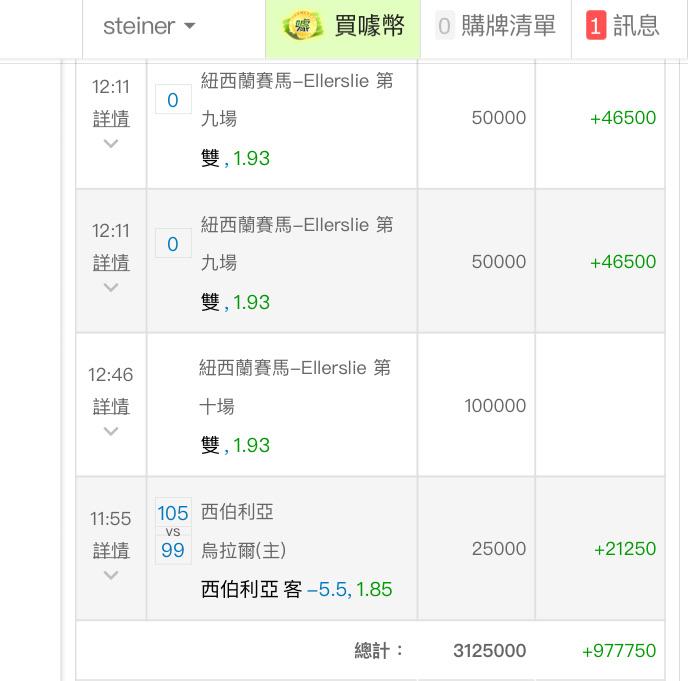Click the 購牌清單 zero count badge

tap(444, 26)
